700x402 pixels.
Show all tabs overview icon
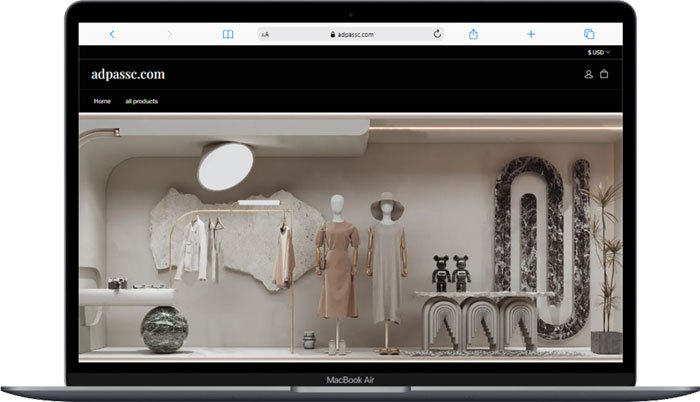pyautogui.click(x=589, y=34)
